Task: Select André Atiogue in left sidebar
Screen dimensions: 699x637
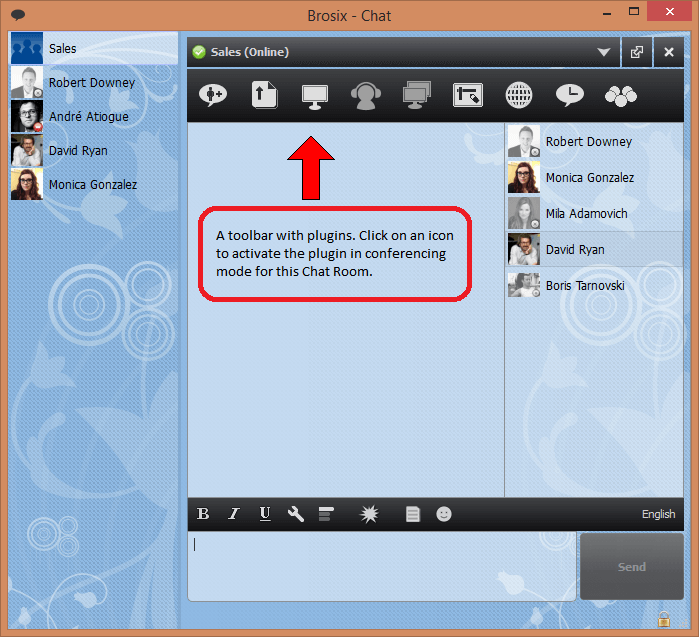Action: [94, 116]
